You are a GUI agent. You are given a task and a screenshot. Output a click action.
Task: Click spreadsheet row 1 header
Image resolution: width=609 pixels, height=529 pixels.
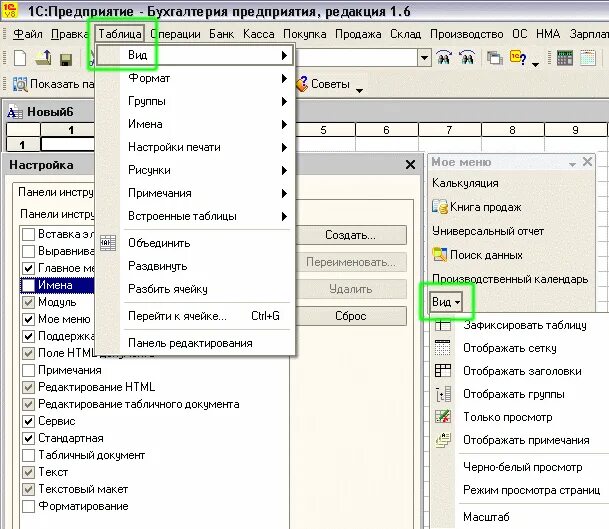(23, 145)
